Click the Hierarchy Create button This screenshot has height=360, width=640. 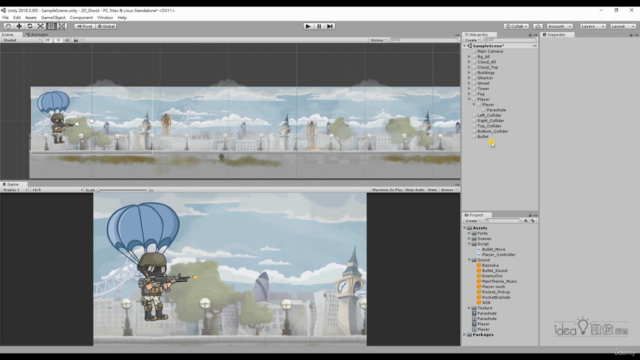coord(472,40)
